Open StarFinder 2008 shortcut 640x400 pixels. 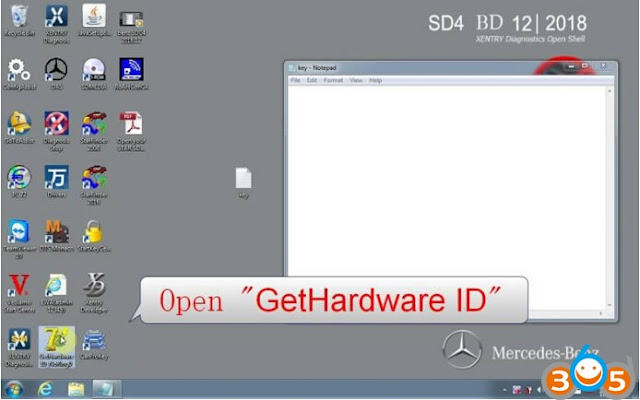(x=94, y=131)
